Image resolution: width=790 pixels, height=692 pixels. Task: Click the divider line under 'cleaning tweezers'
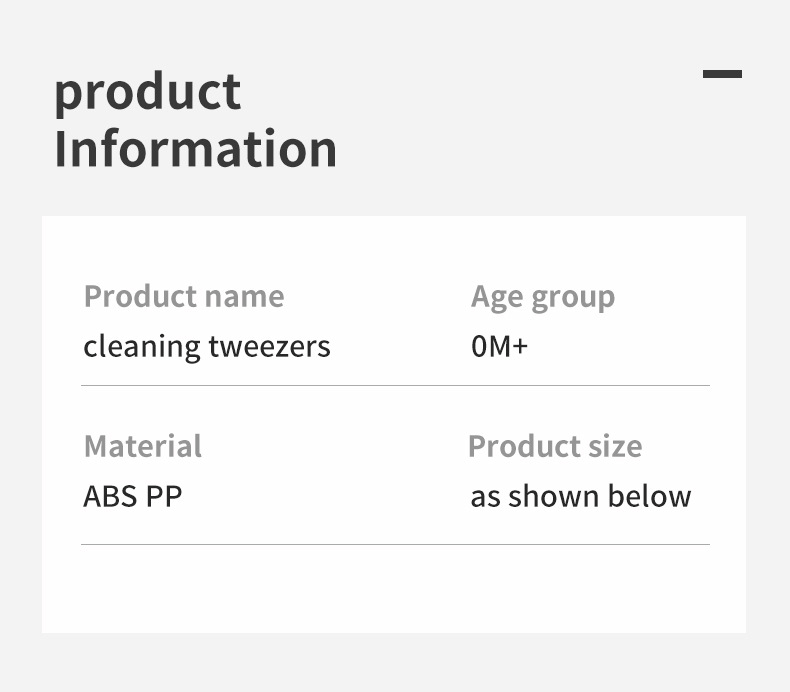394,385
